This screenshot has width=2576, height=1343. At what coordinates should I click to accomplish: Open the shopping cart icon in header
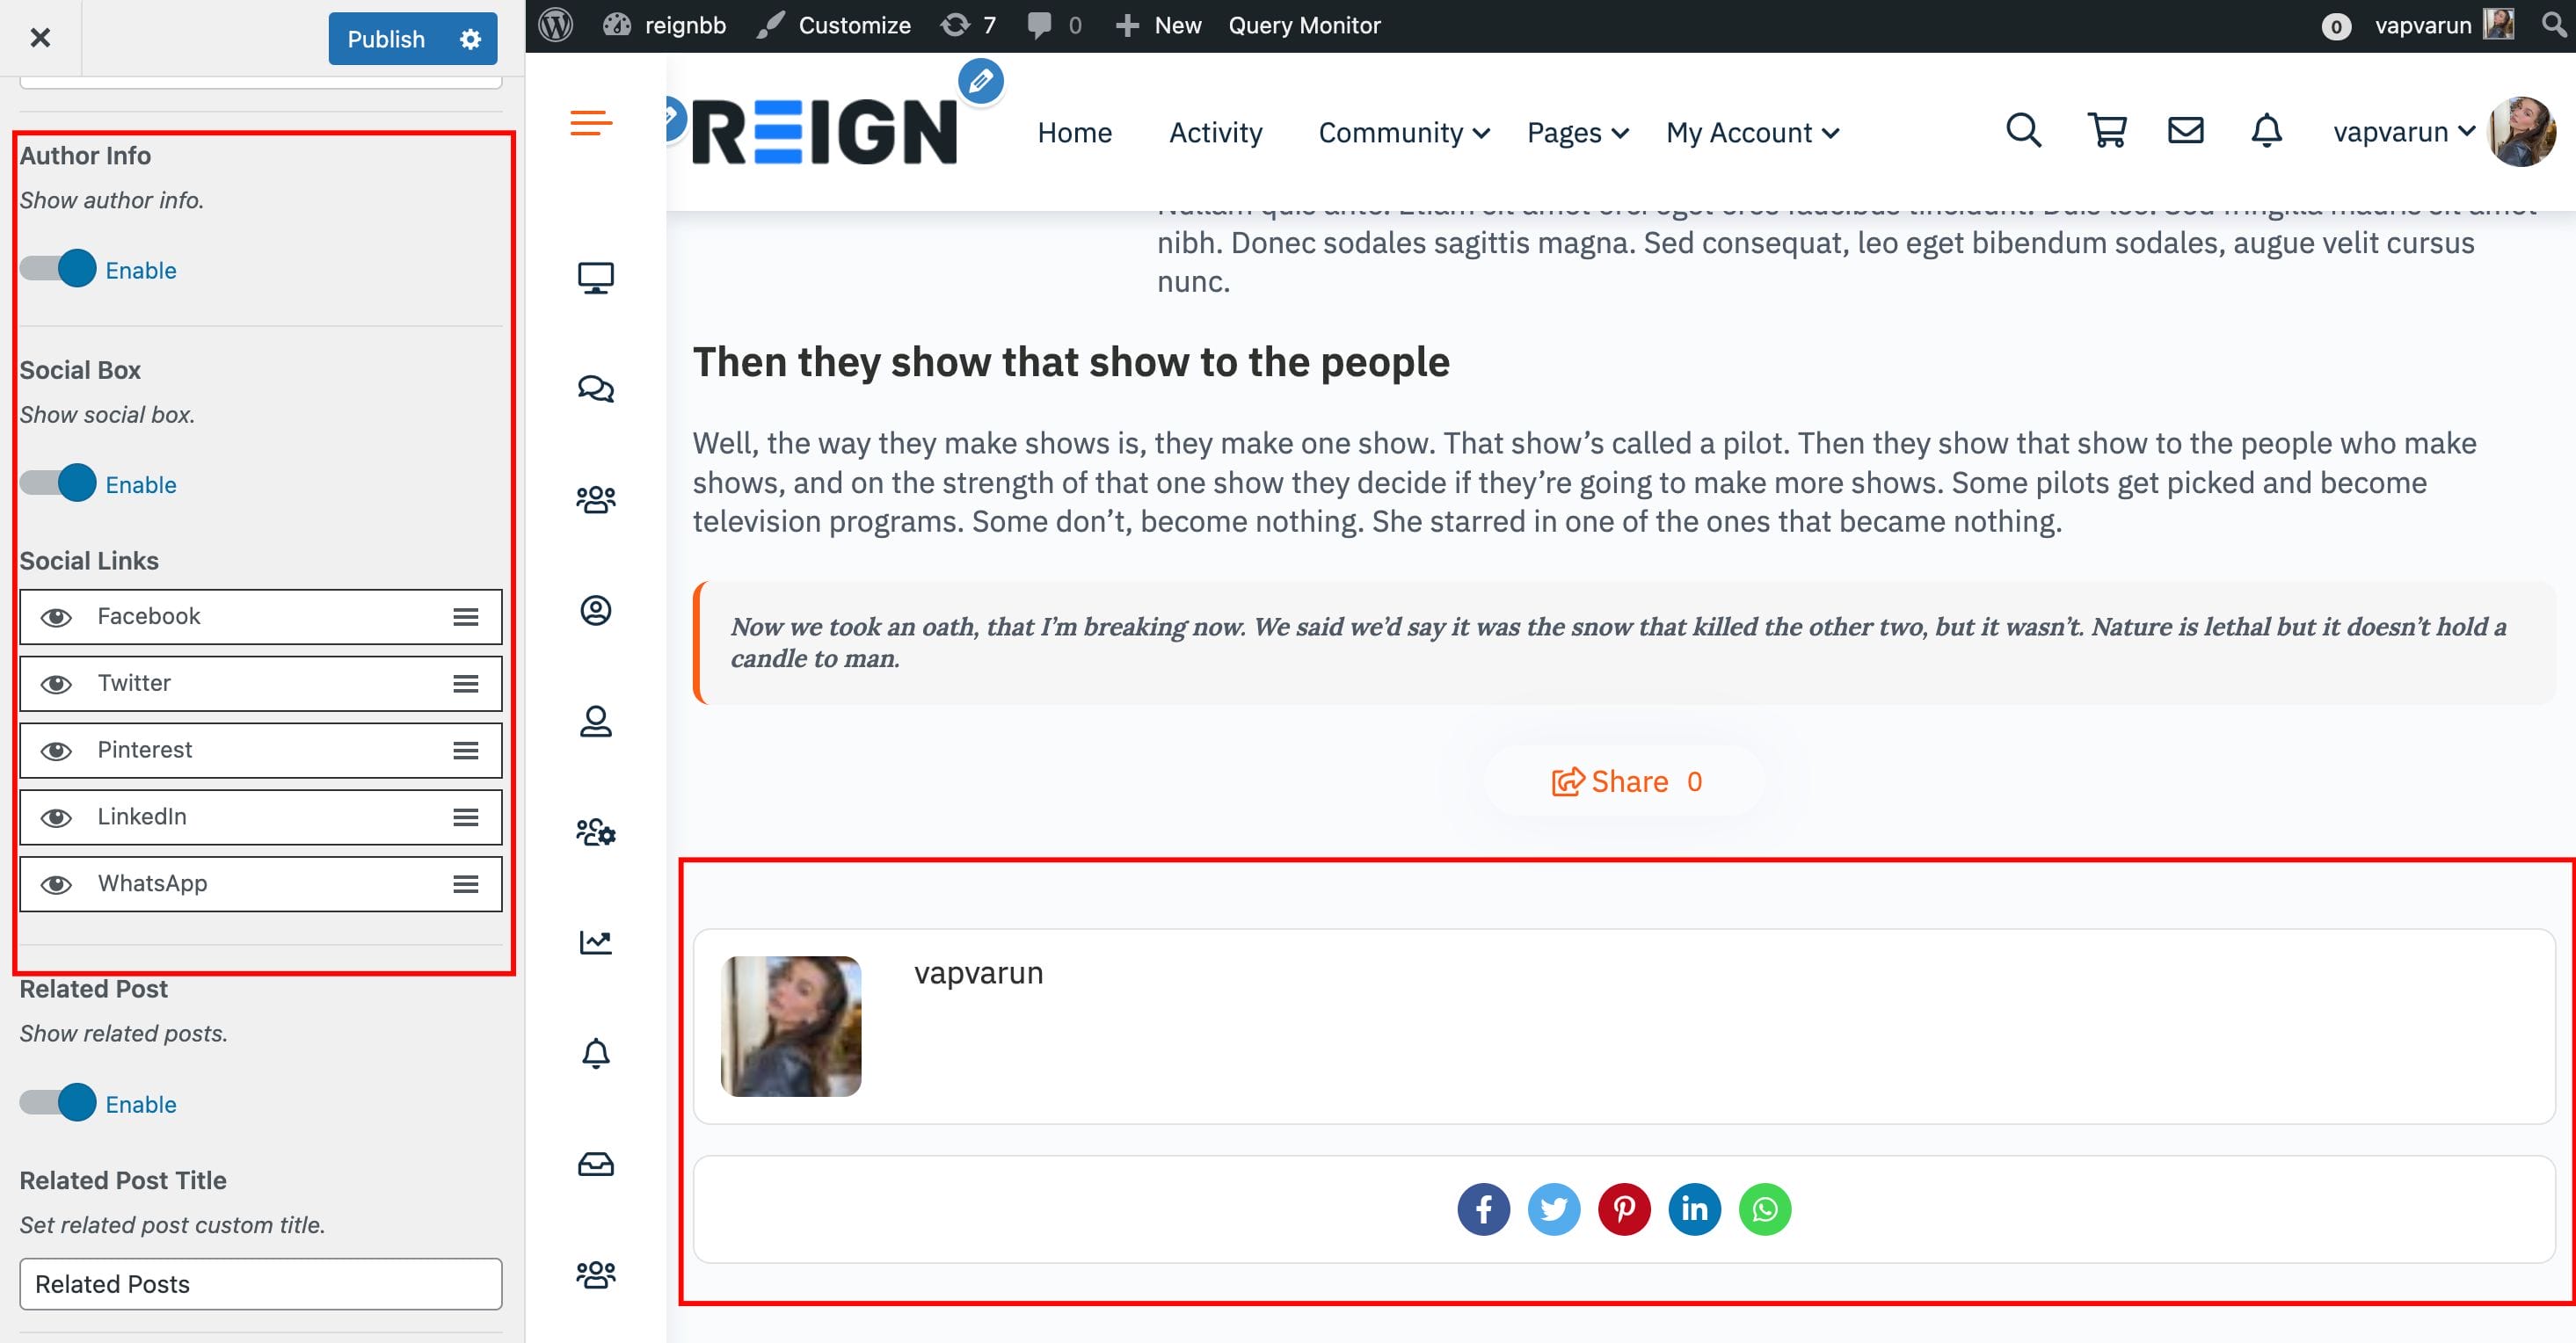(2107, 131)
